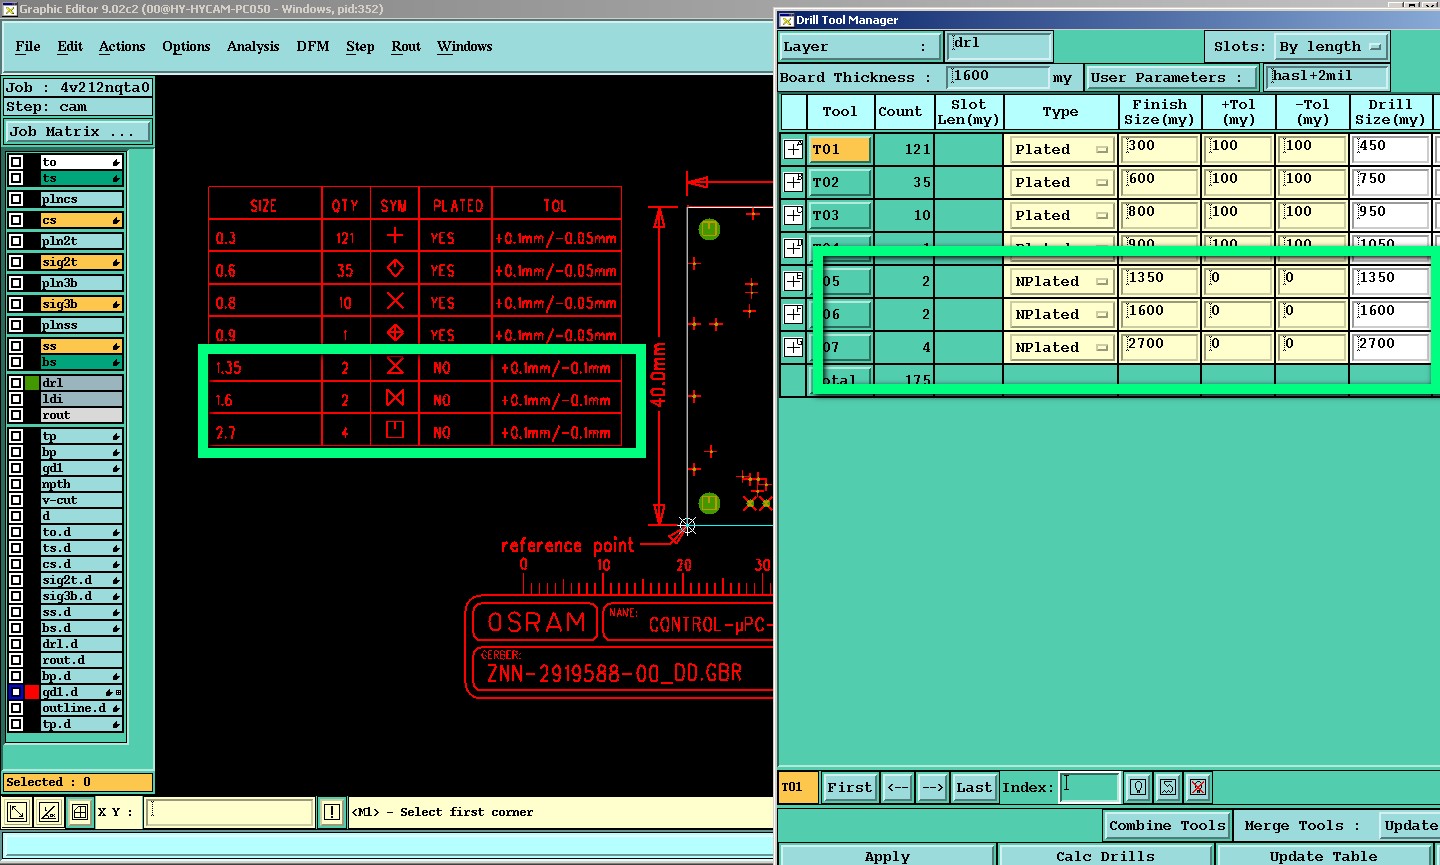Click the Update Table button
Image resolution: width=1440 pixels, height=865 pixels.
(x=1323, y=856)
